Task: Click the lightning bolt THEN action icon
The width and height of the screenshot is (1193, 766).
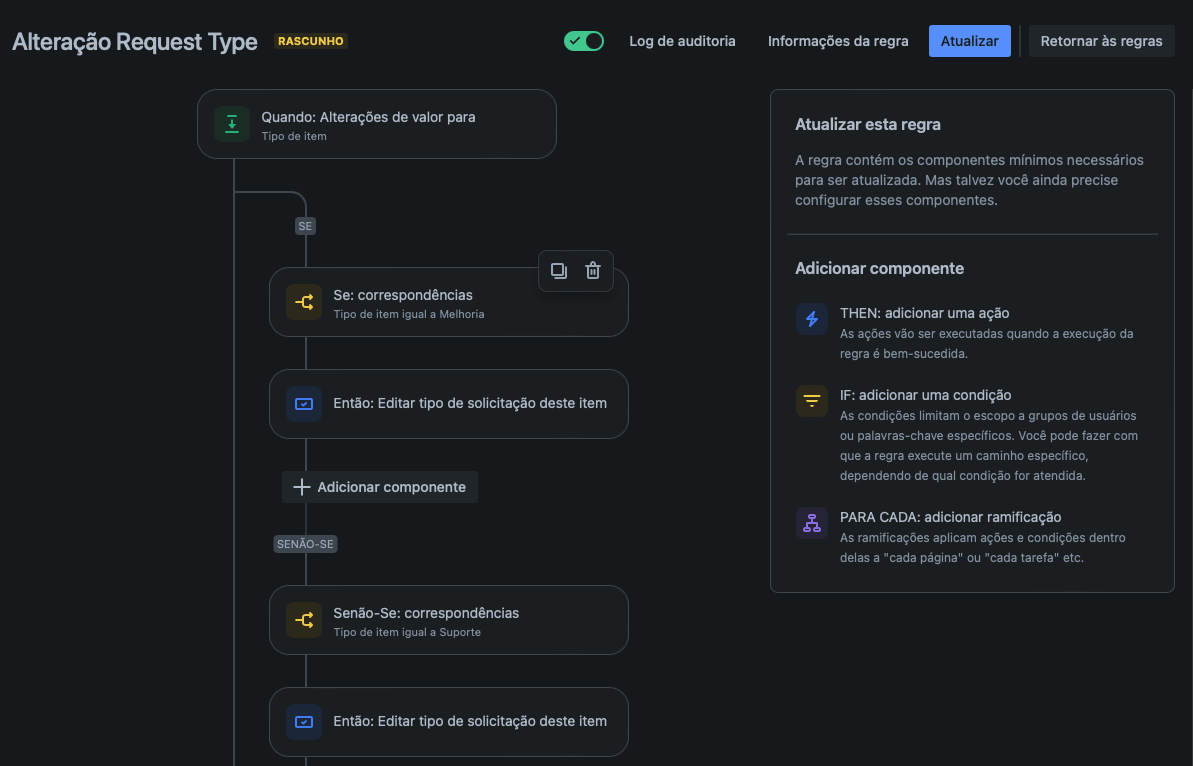Action: coord(812,319)
